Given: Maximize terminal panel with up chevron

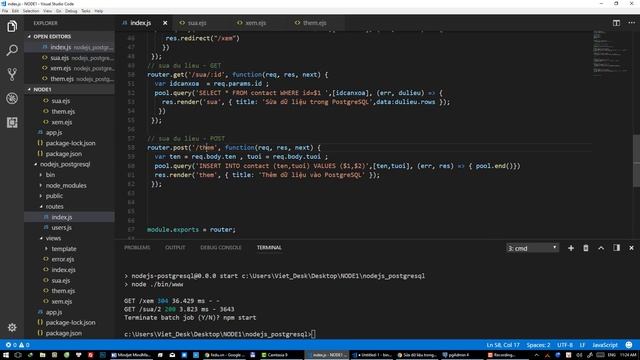Looking at the screenshot, I should [601, 248].
